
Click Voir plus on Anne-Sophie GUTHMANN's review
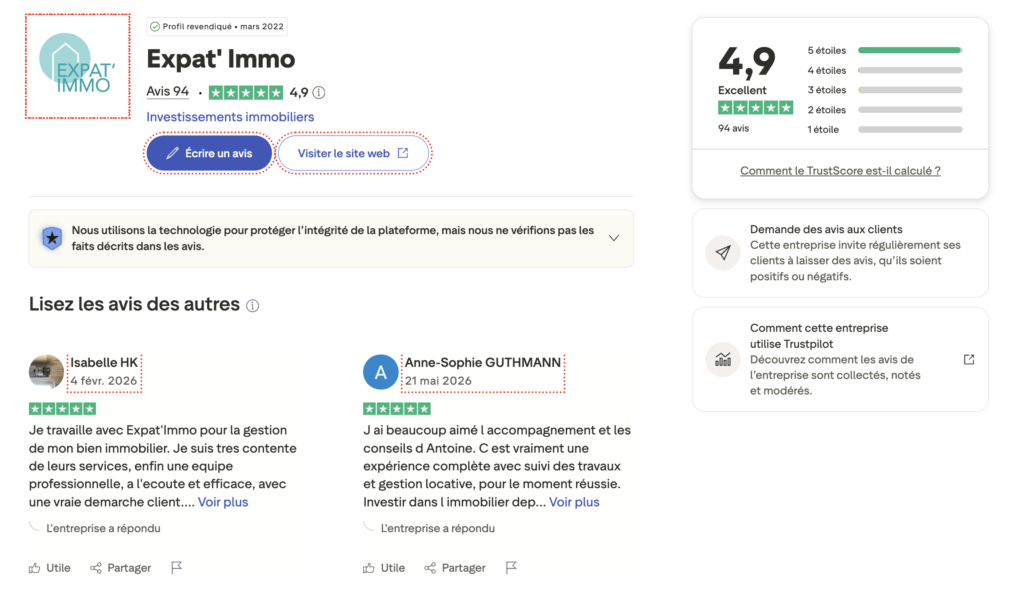pos(574,502)
